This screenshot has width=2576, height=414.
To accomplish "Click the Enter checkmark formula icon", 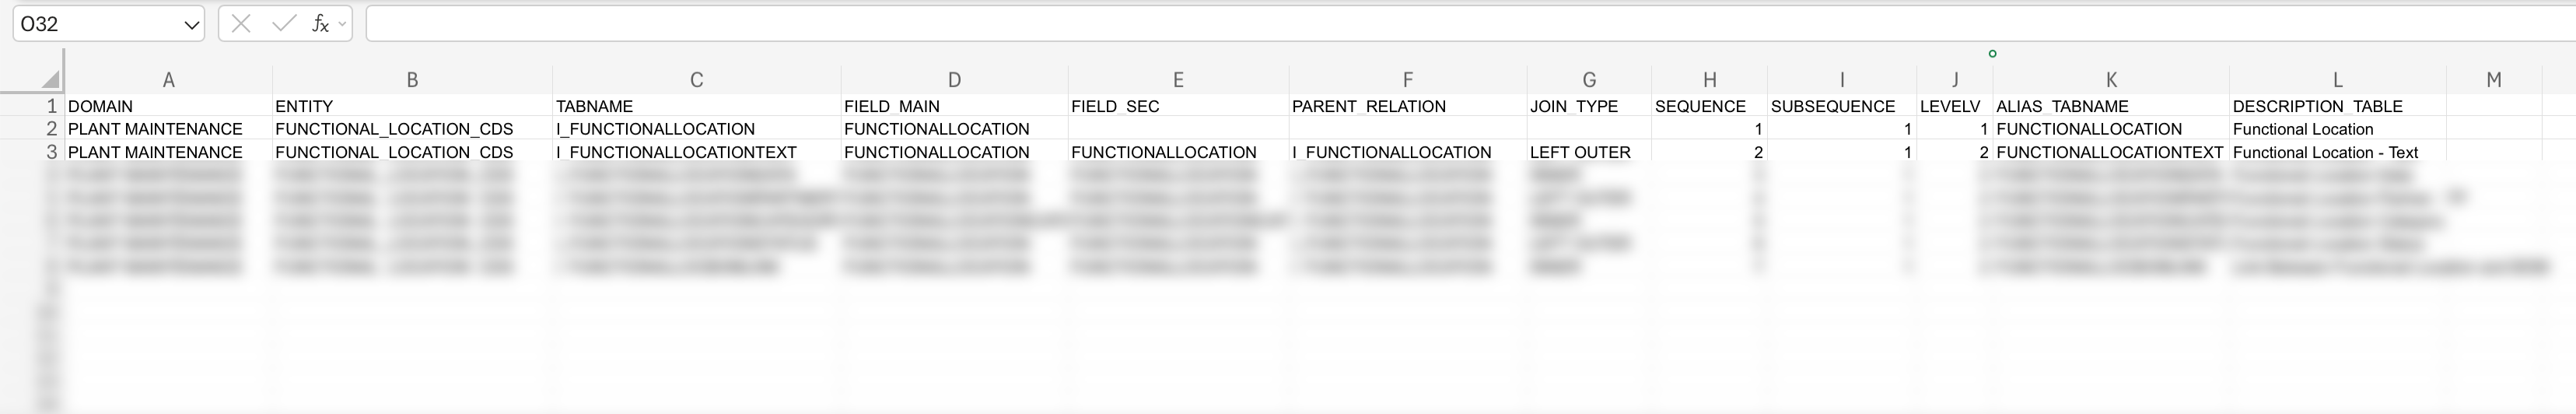I will [x=284, y=24].
